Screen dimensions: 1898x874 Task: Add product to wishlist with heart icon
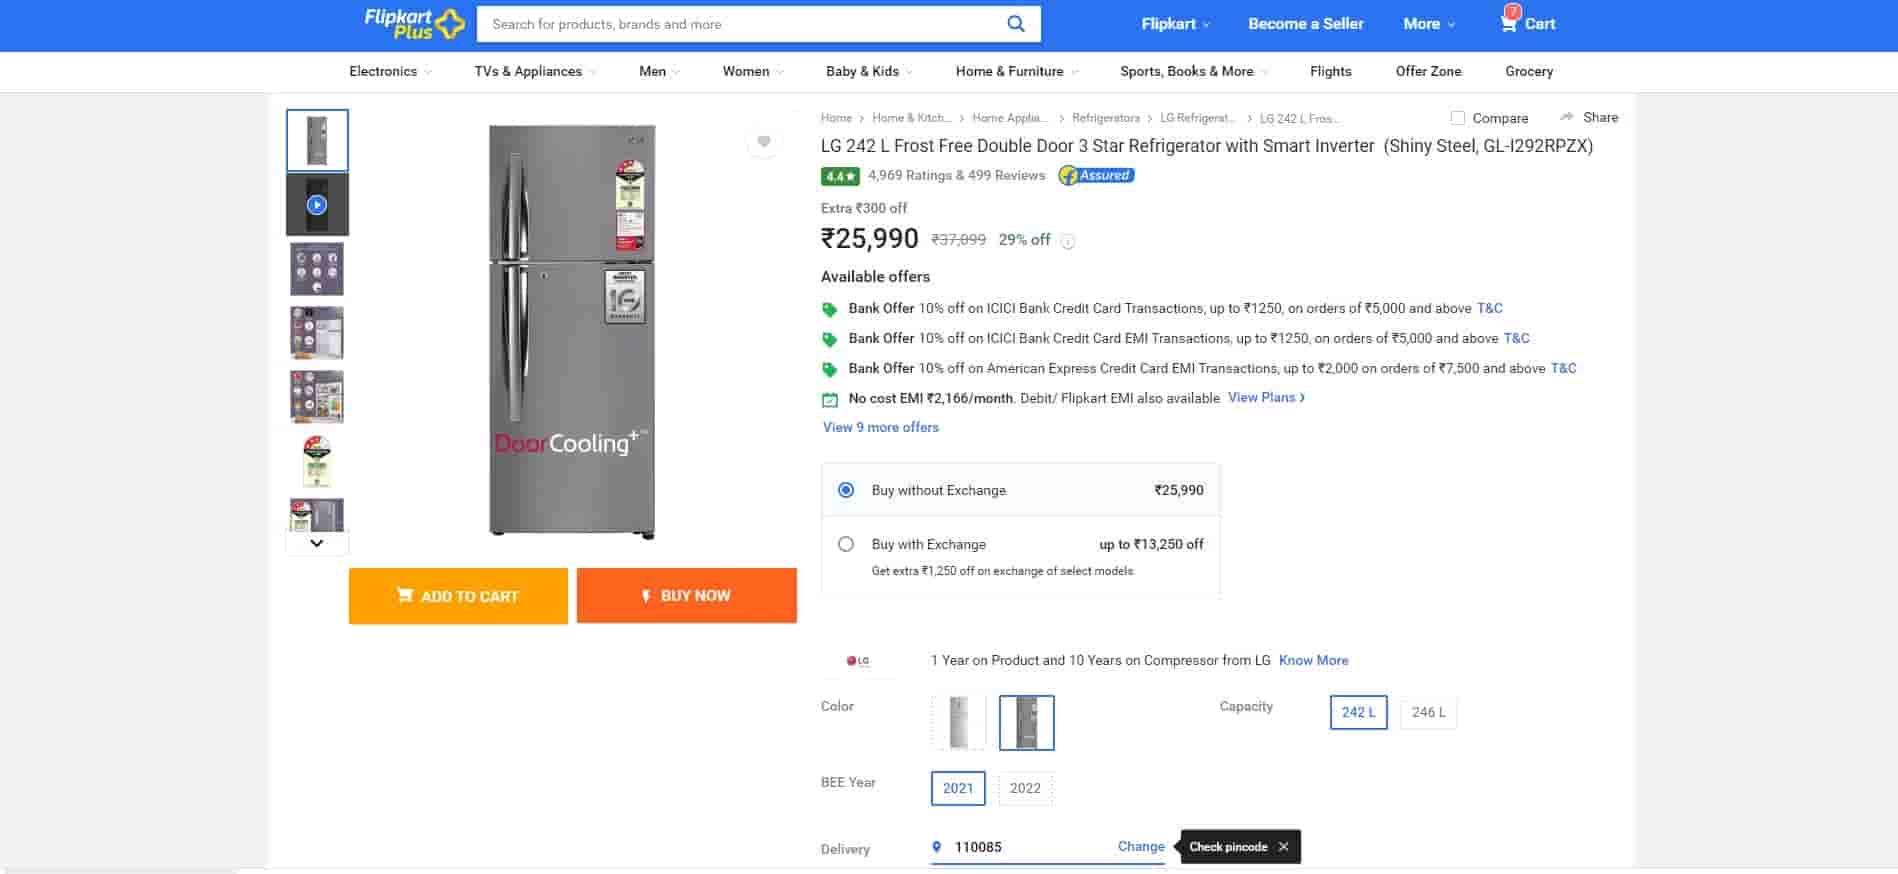(x=764, y=142)
